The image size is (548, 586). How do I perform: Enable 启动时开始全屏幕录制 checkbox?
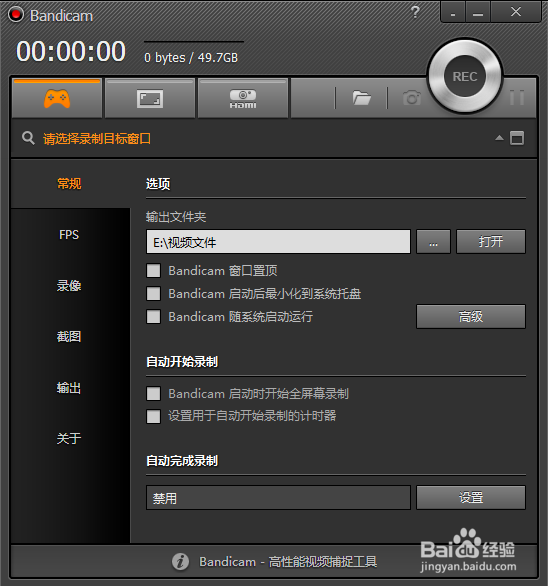click(x=153, y=394)
